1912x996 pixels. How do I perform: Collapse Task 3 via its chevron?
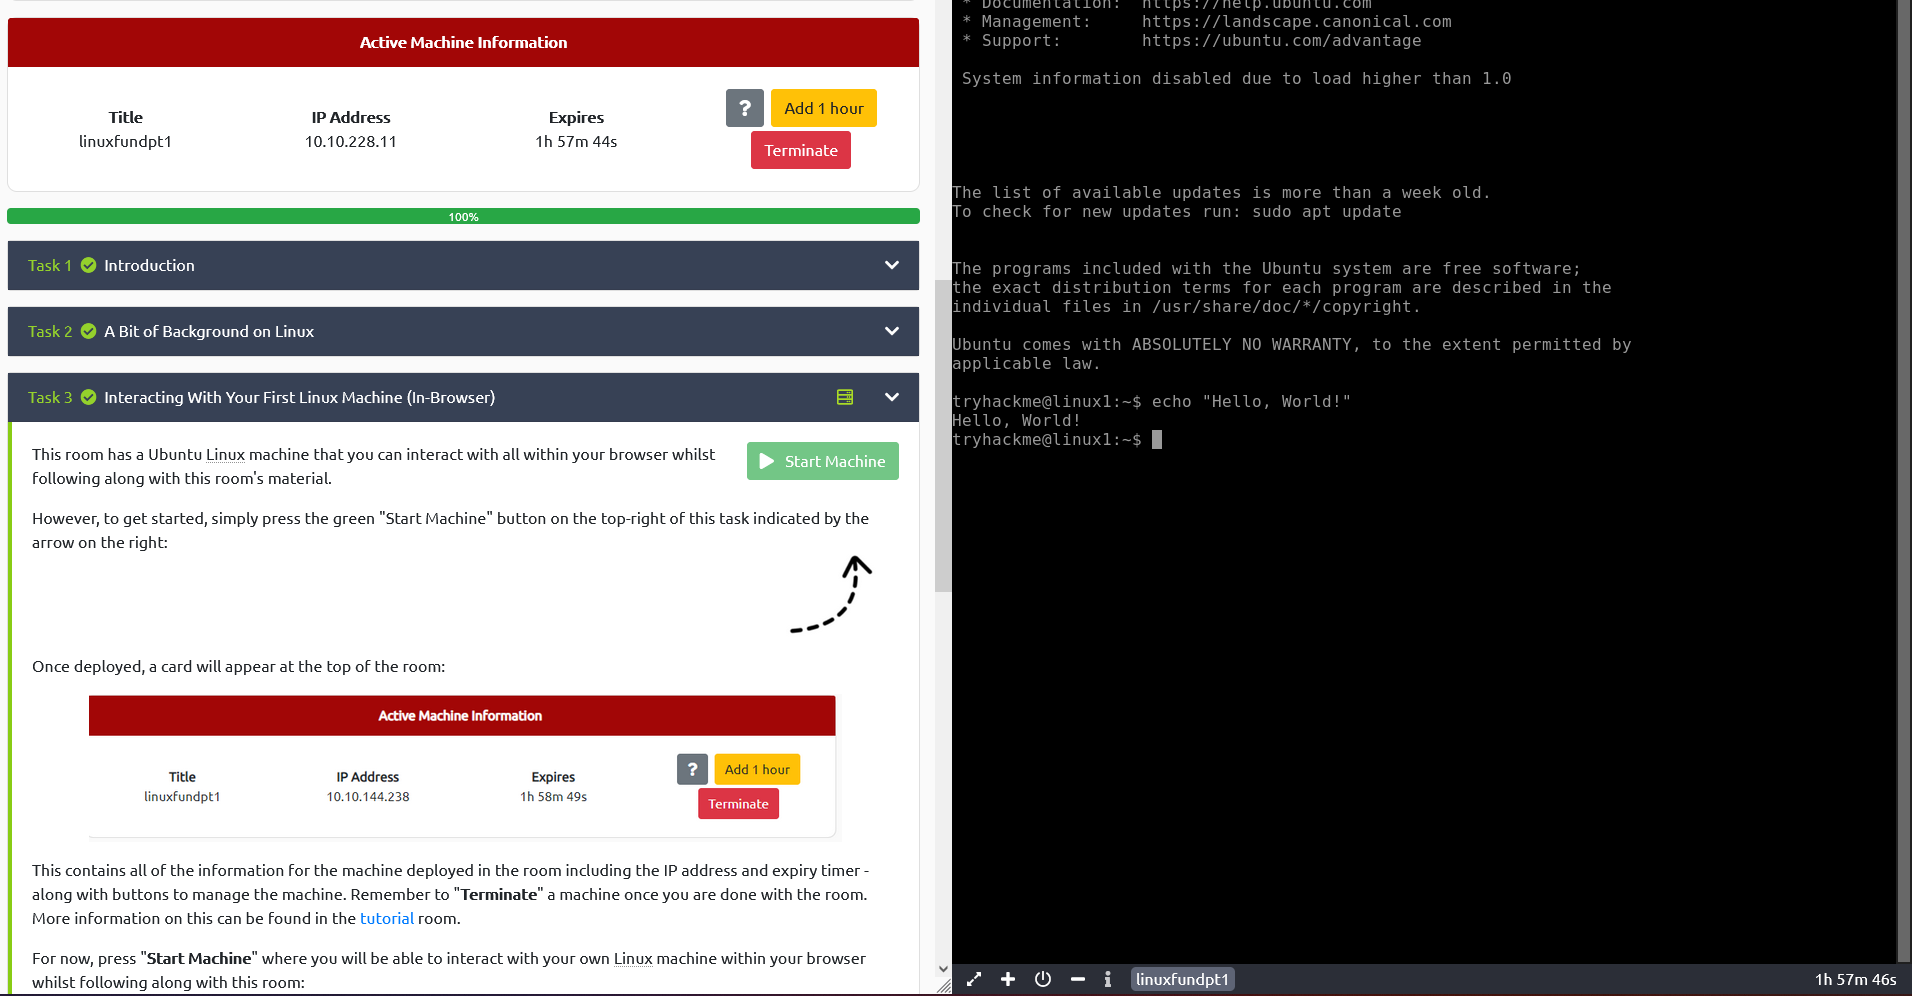click(x=891, y=397)
